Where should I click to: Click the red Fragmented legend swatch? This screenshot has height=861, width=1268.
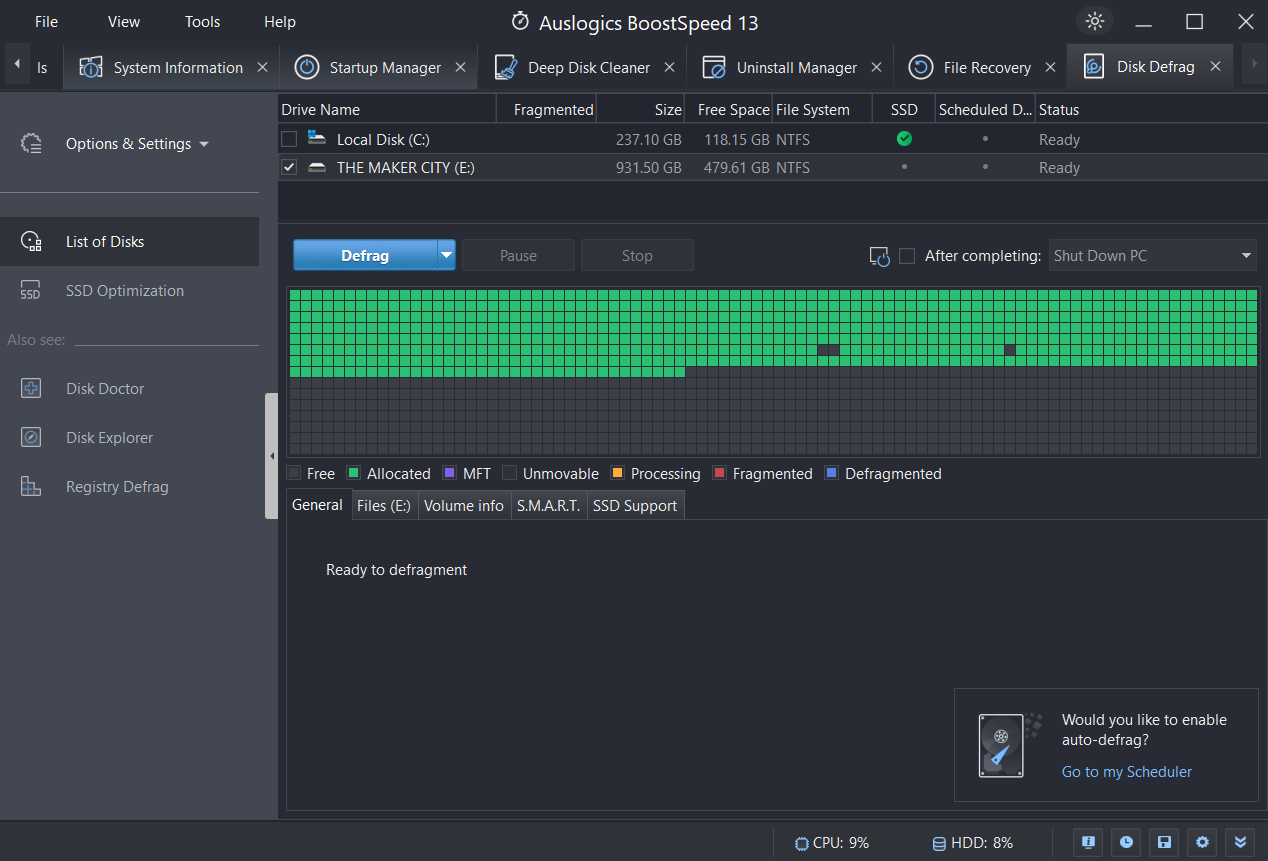719,473
